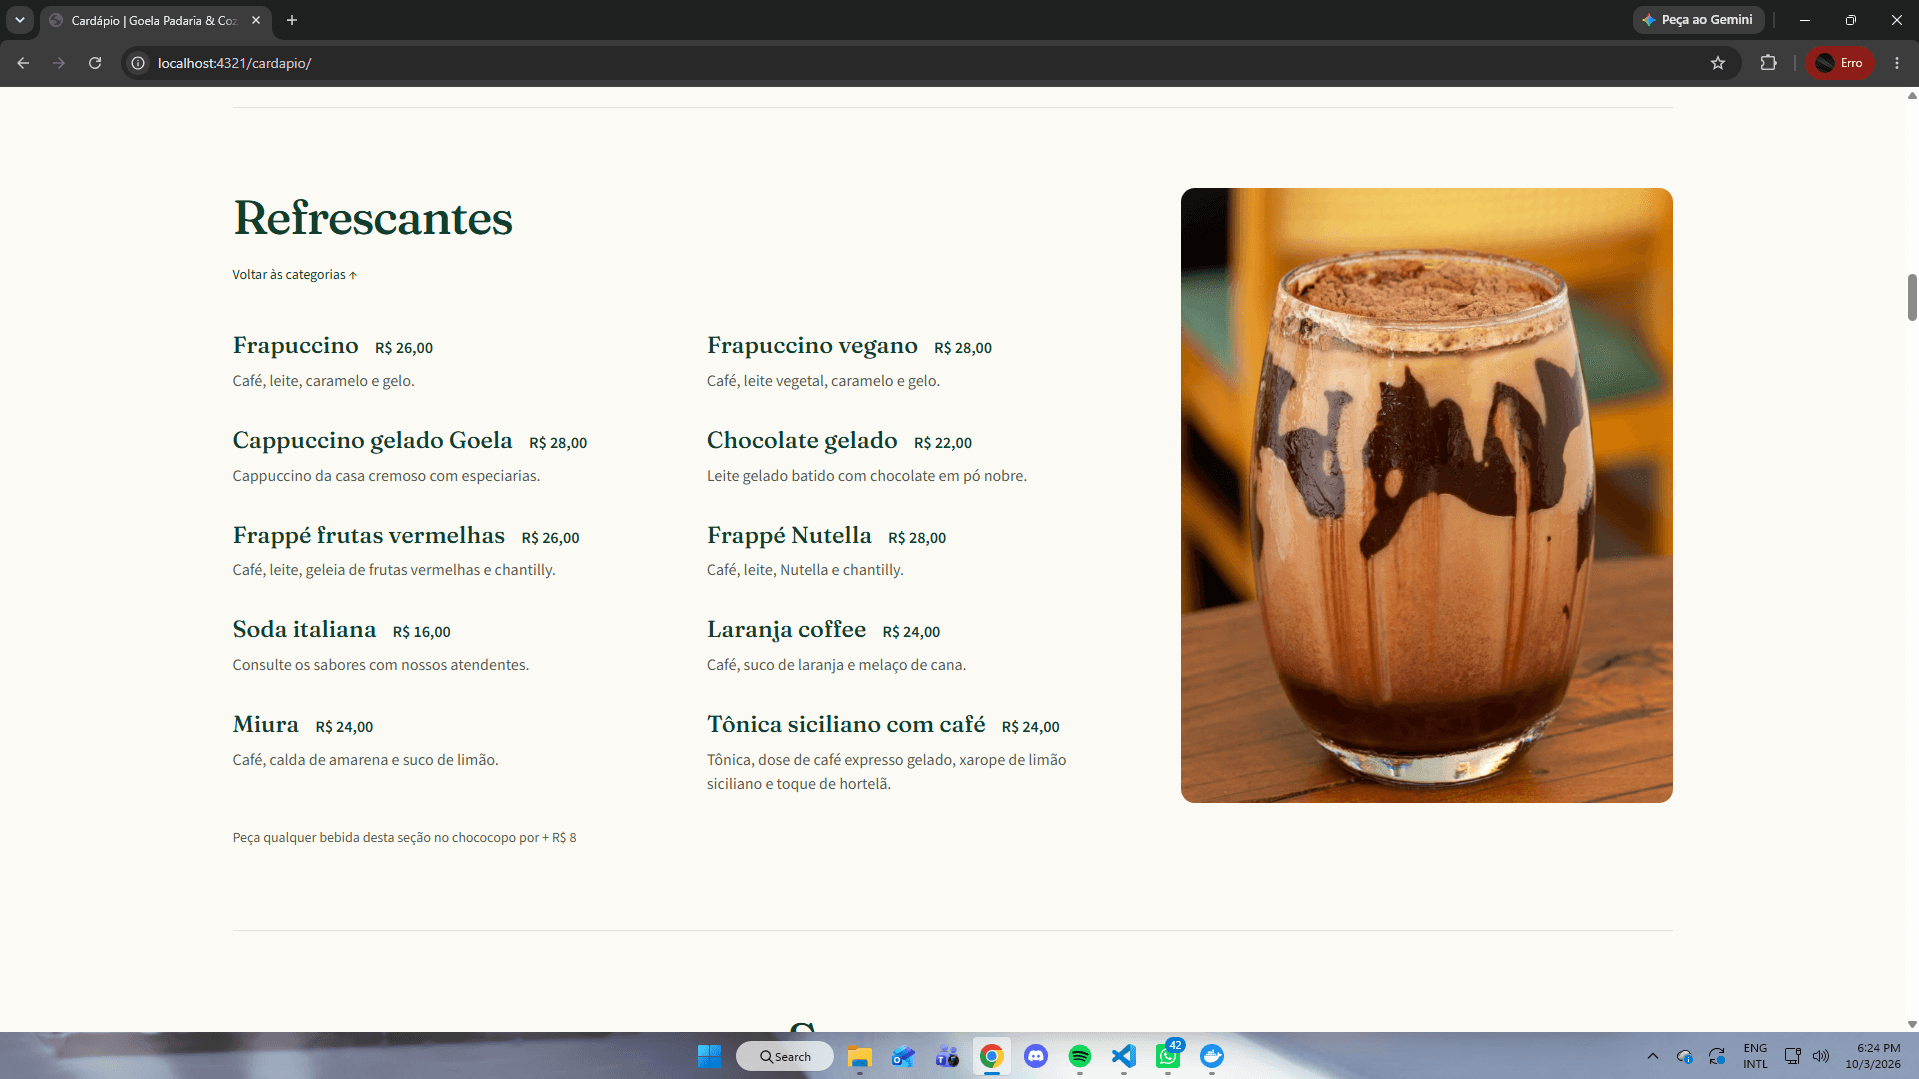Bookmark this page with the star icon

click(1718, 63)
